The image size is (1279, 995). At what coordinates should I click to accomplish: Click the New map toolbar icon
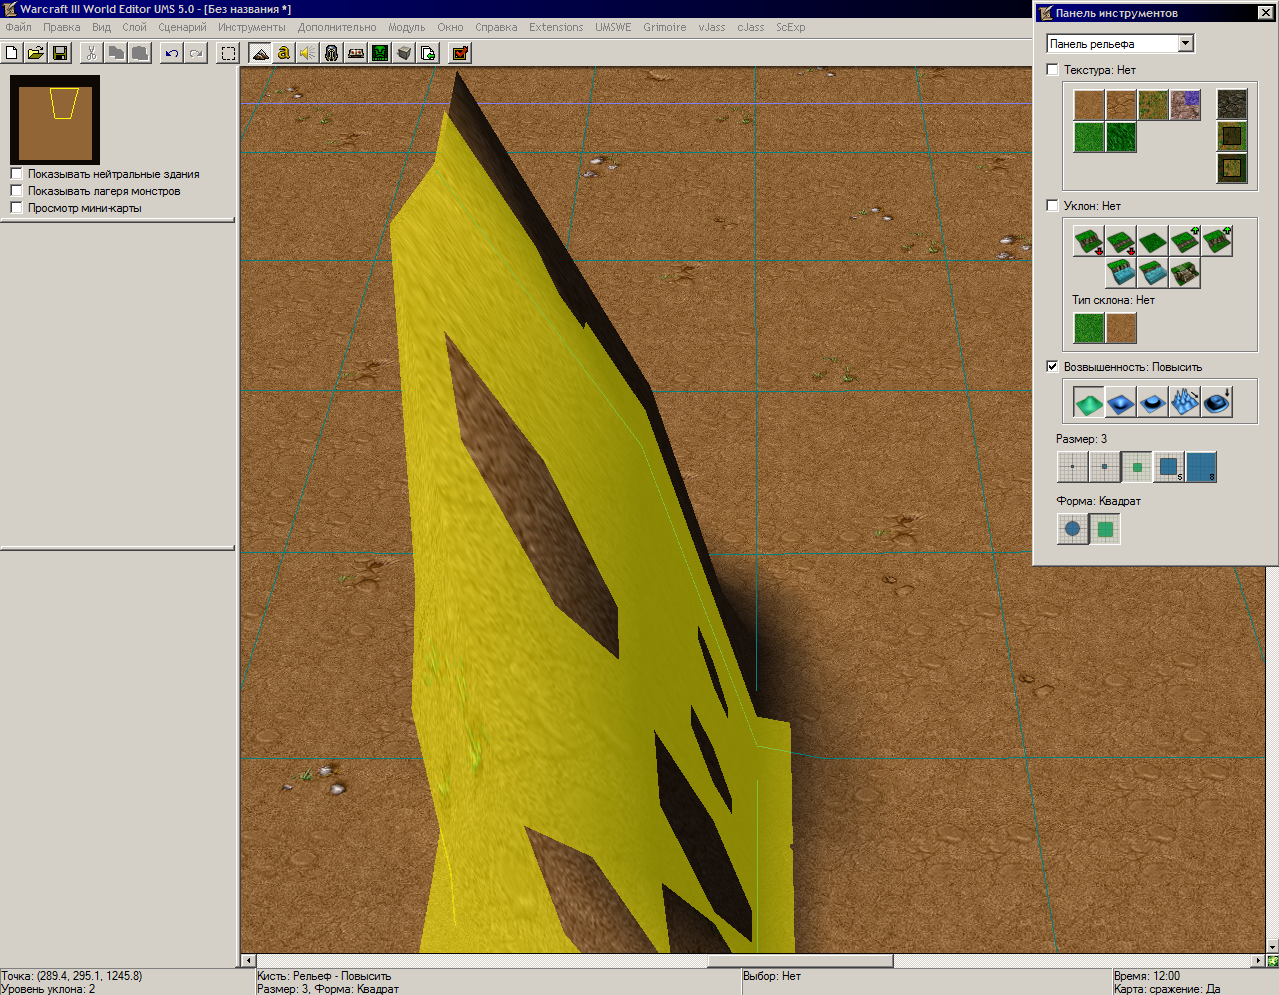[12, 53]
